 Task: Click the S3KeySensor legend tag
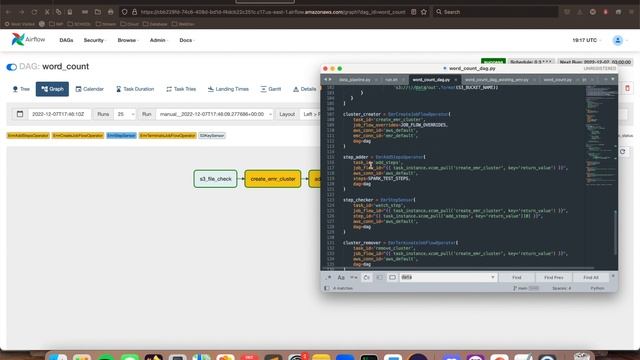tap(212, 136)
